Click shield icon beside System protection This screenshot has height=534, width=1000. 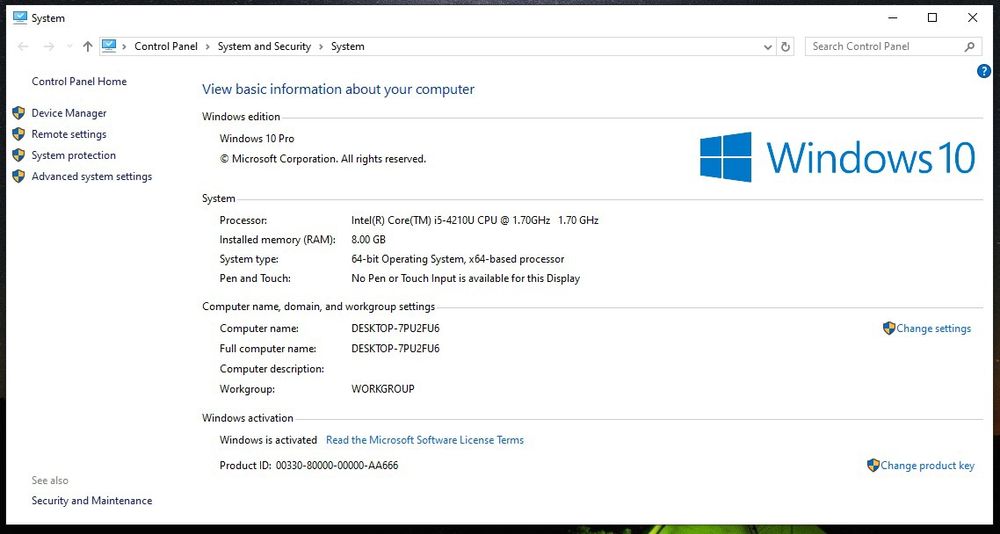coord(18,155)
